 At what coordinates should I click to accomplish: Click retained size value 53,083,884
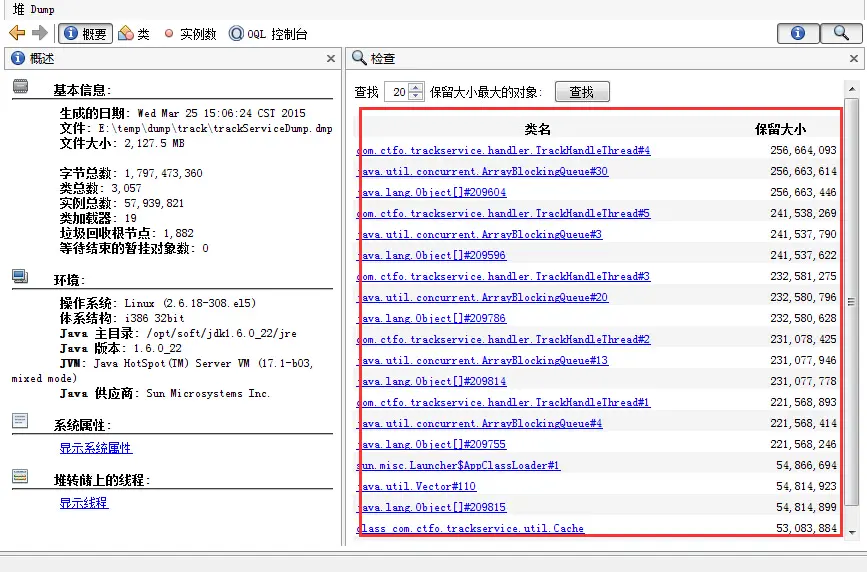click(x=806, y=529)
